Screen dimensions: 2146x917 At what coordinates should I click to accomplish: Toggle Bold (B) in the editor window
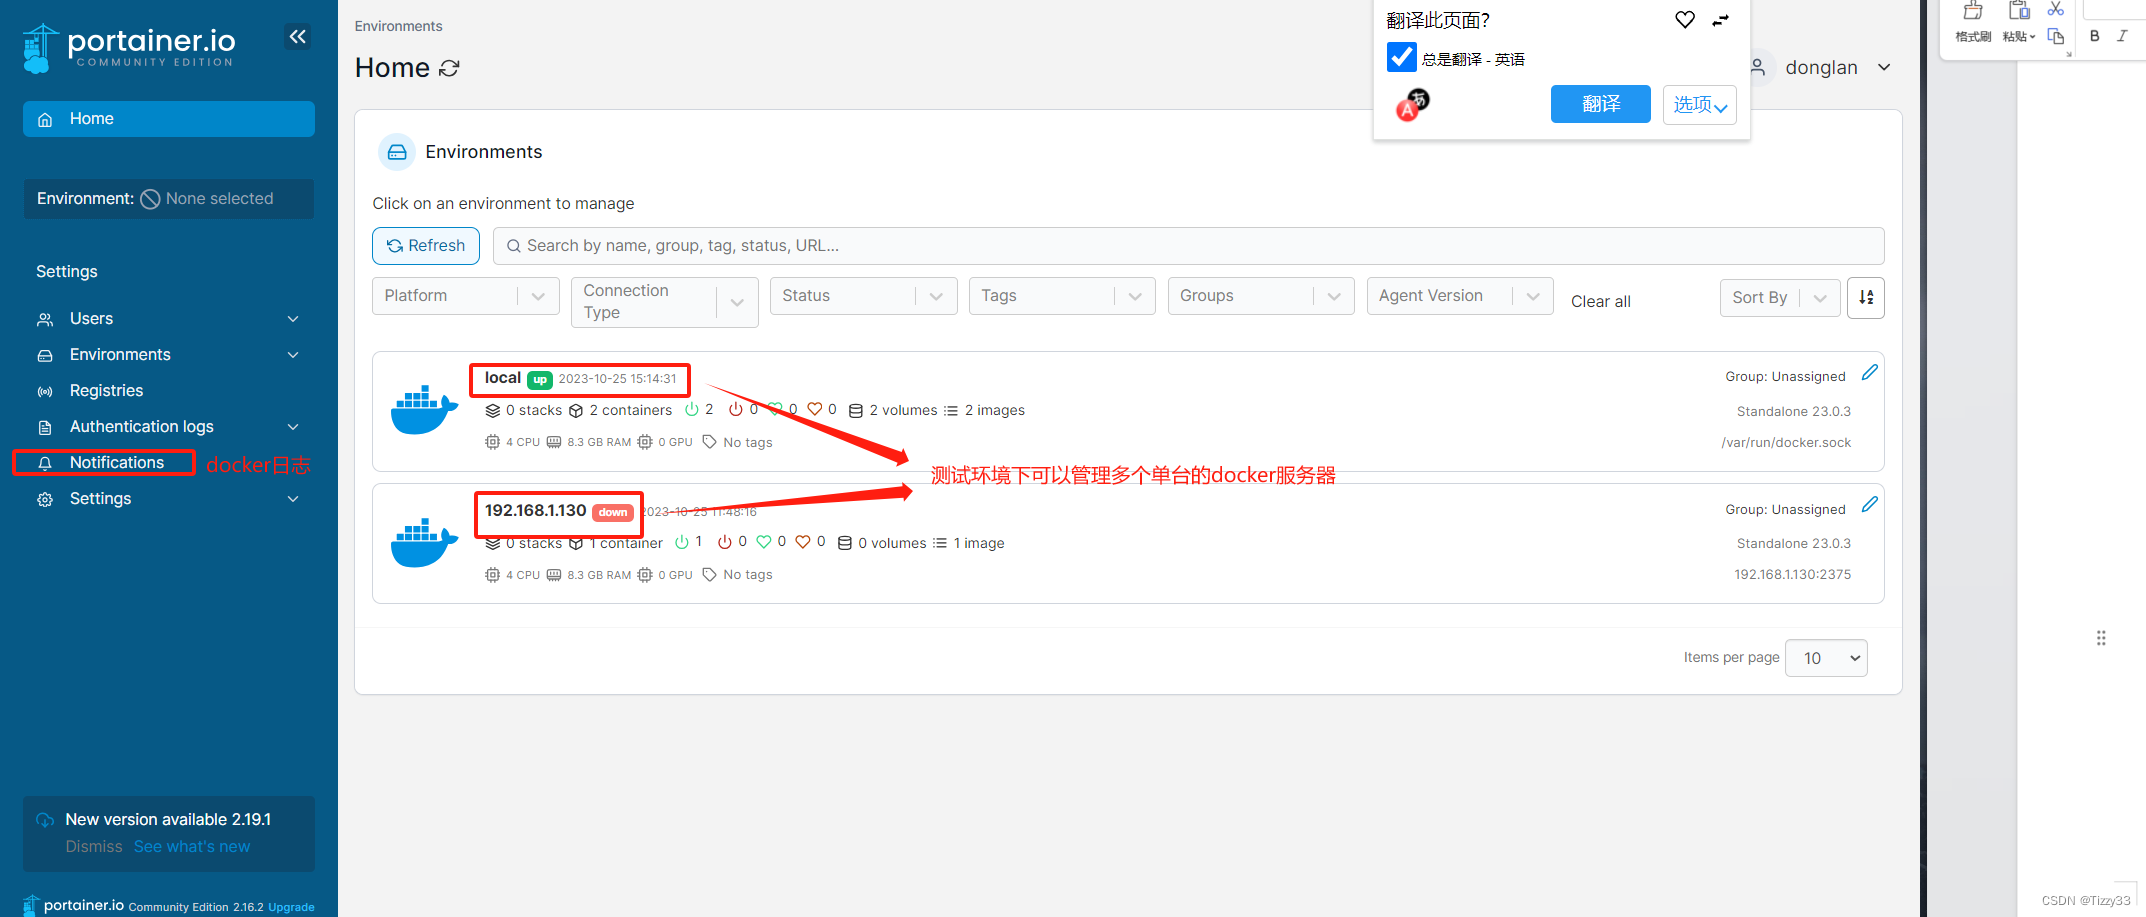pos(2094,36)
